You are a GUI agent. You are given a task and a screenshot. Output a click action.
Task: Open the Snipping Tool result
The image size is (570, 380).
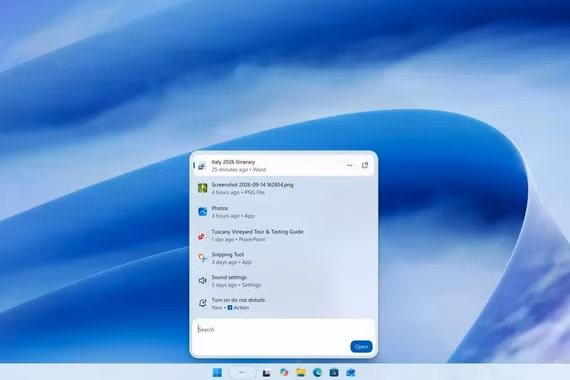284,258
